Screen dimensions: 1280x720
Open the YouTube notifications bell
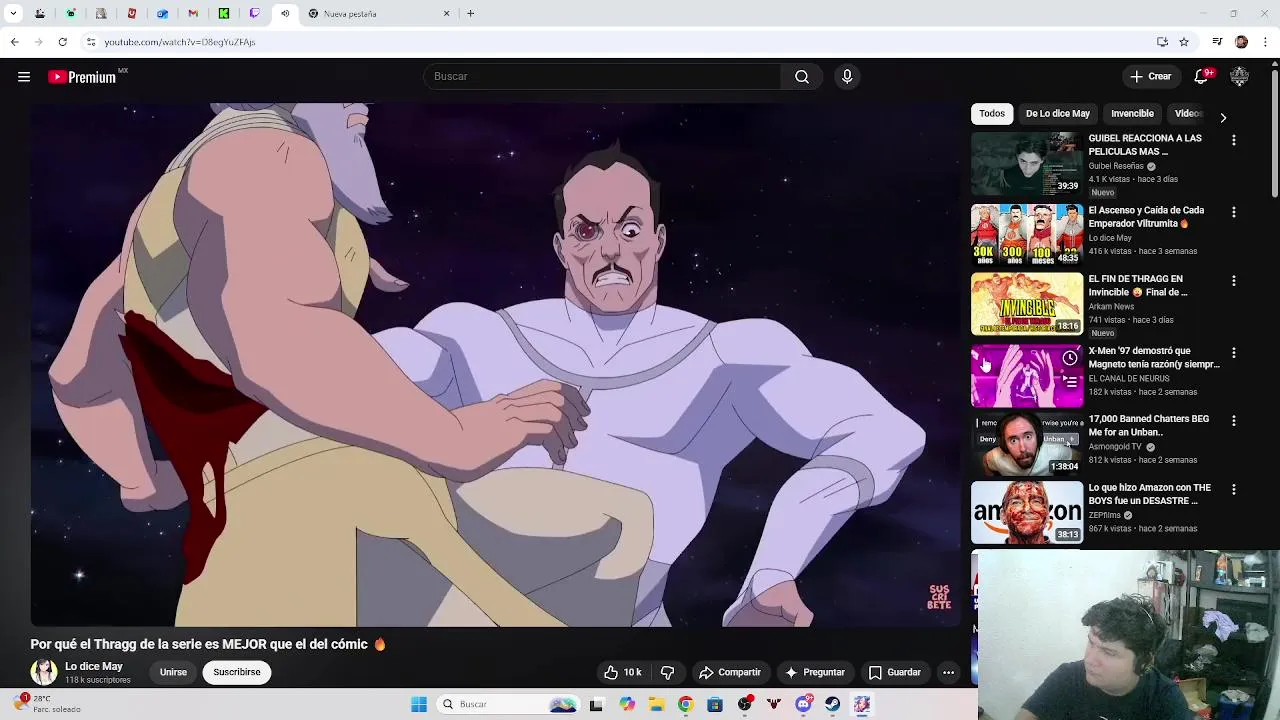pos(1202,77)
